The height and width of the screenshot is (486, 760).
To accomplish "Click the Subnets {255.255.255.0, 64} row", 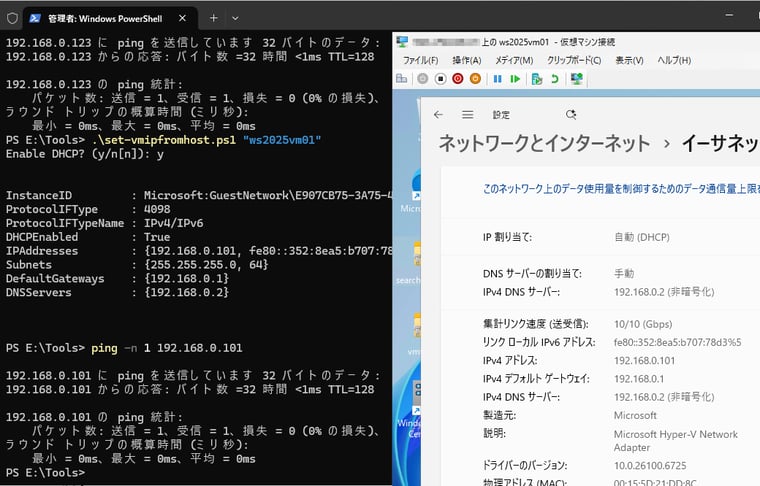I will point(137,265).
